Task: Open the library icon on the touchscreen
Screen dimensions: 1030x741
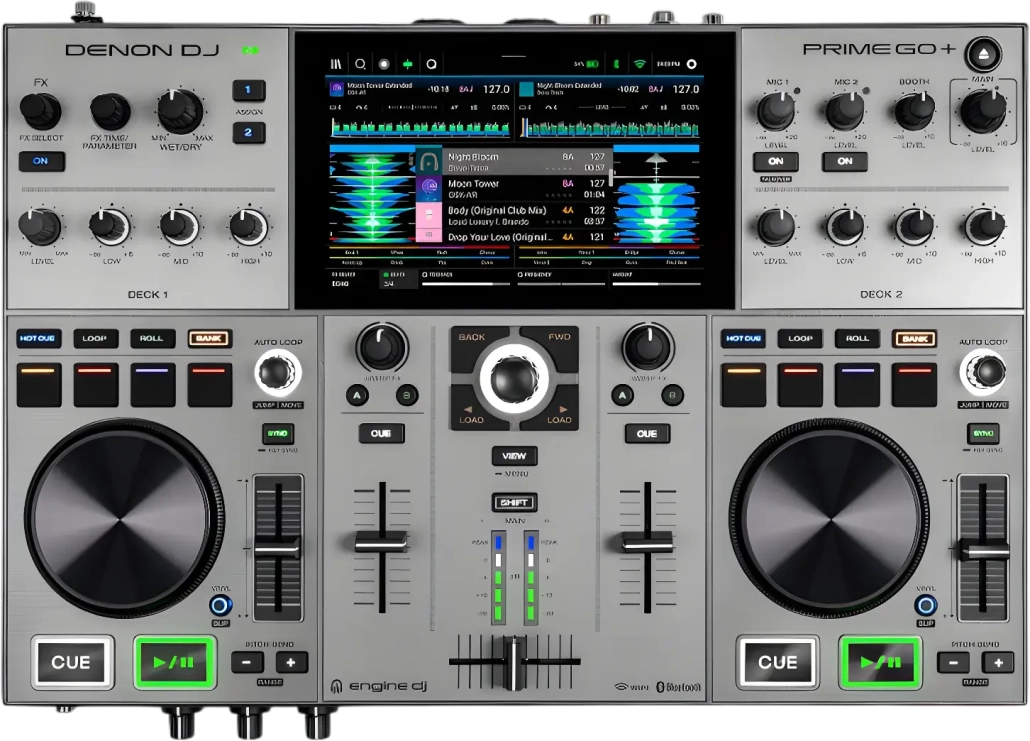Action: tap(337, 63)
